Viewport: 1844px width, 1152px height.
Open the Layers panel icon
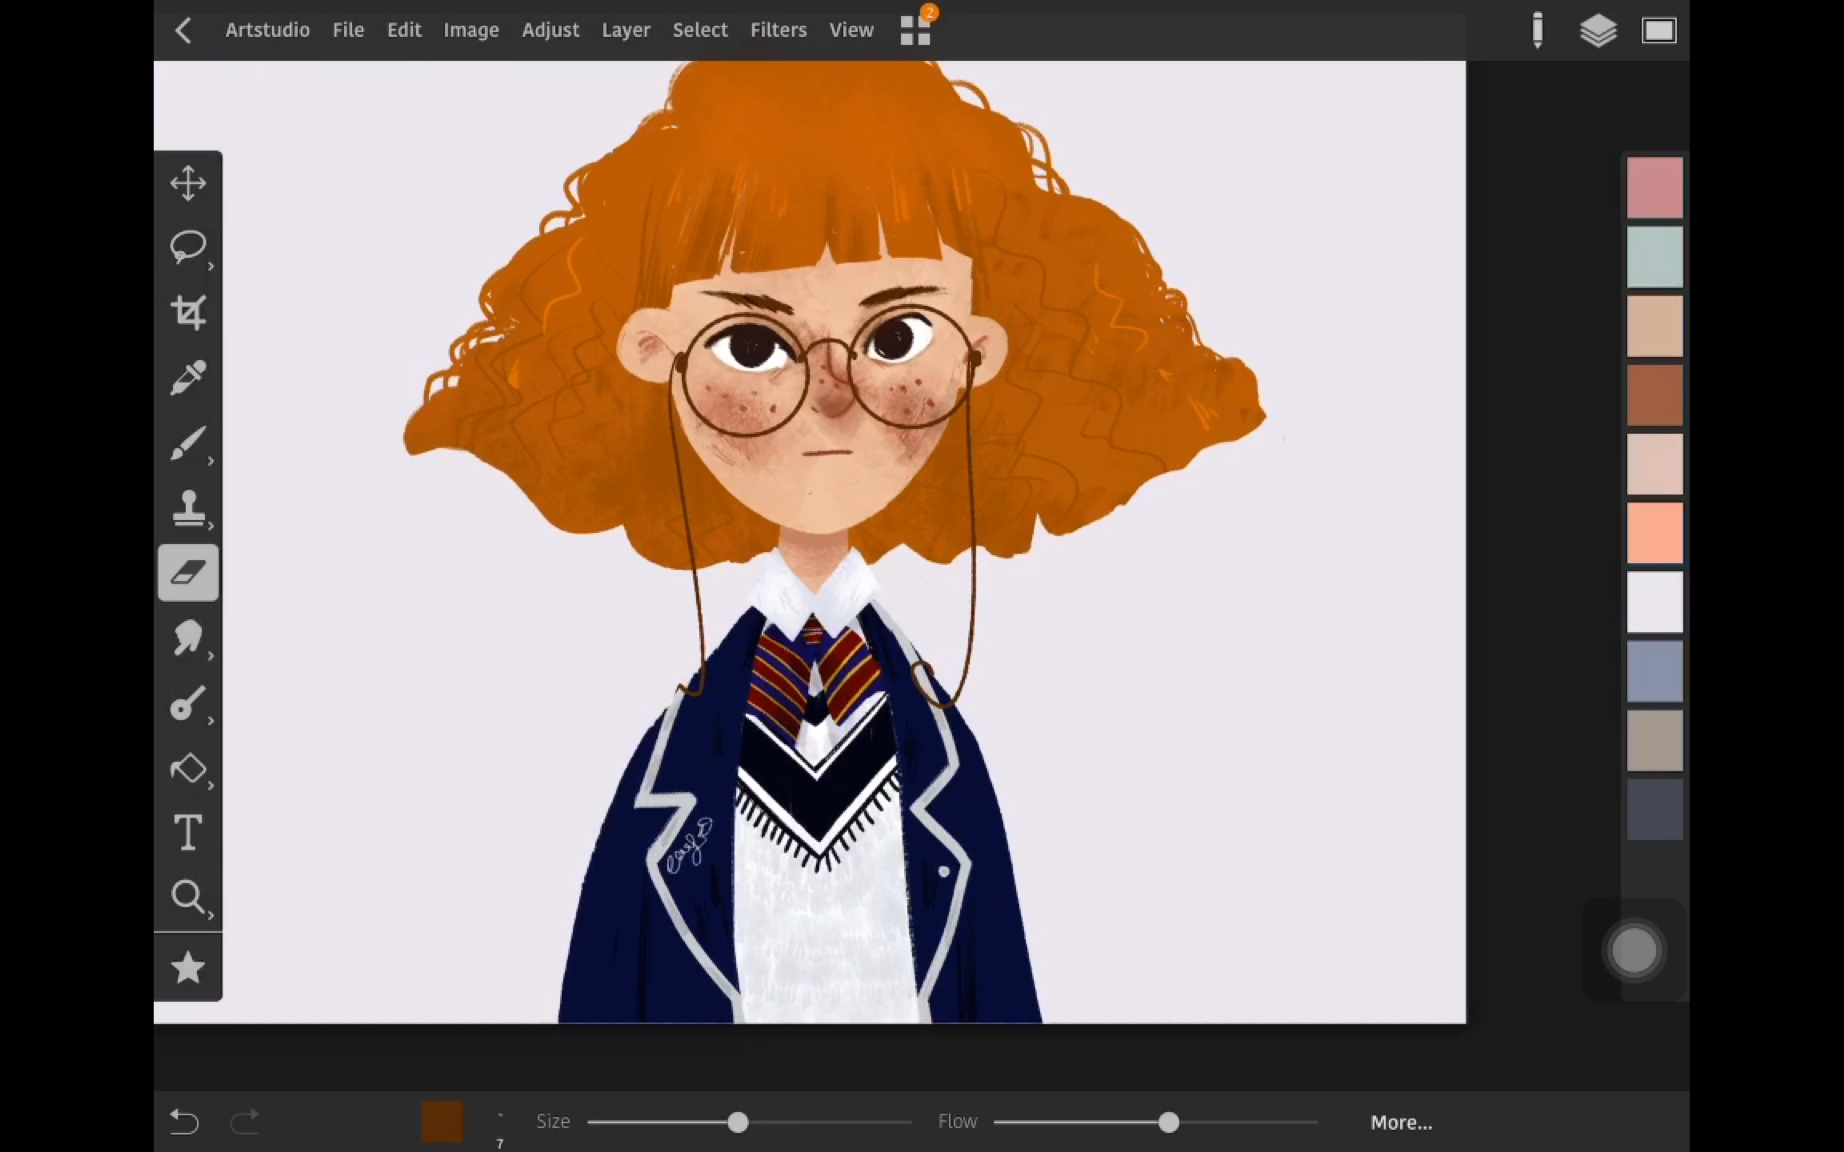click(1598, 30)
